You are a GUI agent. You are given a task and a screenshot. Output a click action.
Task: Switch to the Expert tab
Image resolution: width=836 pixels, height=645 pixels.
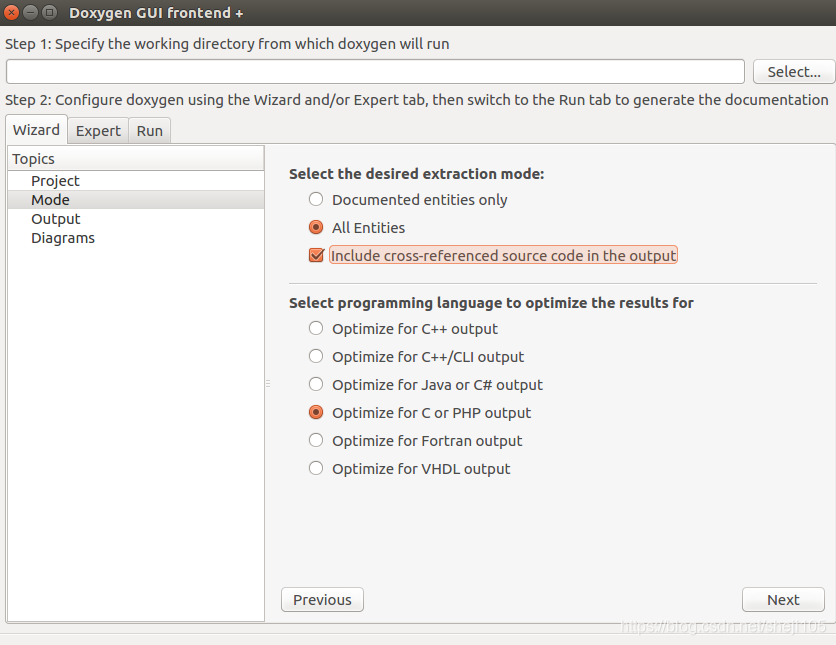98,131
